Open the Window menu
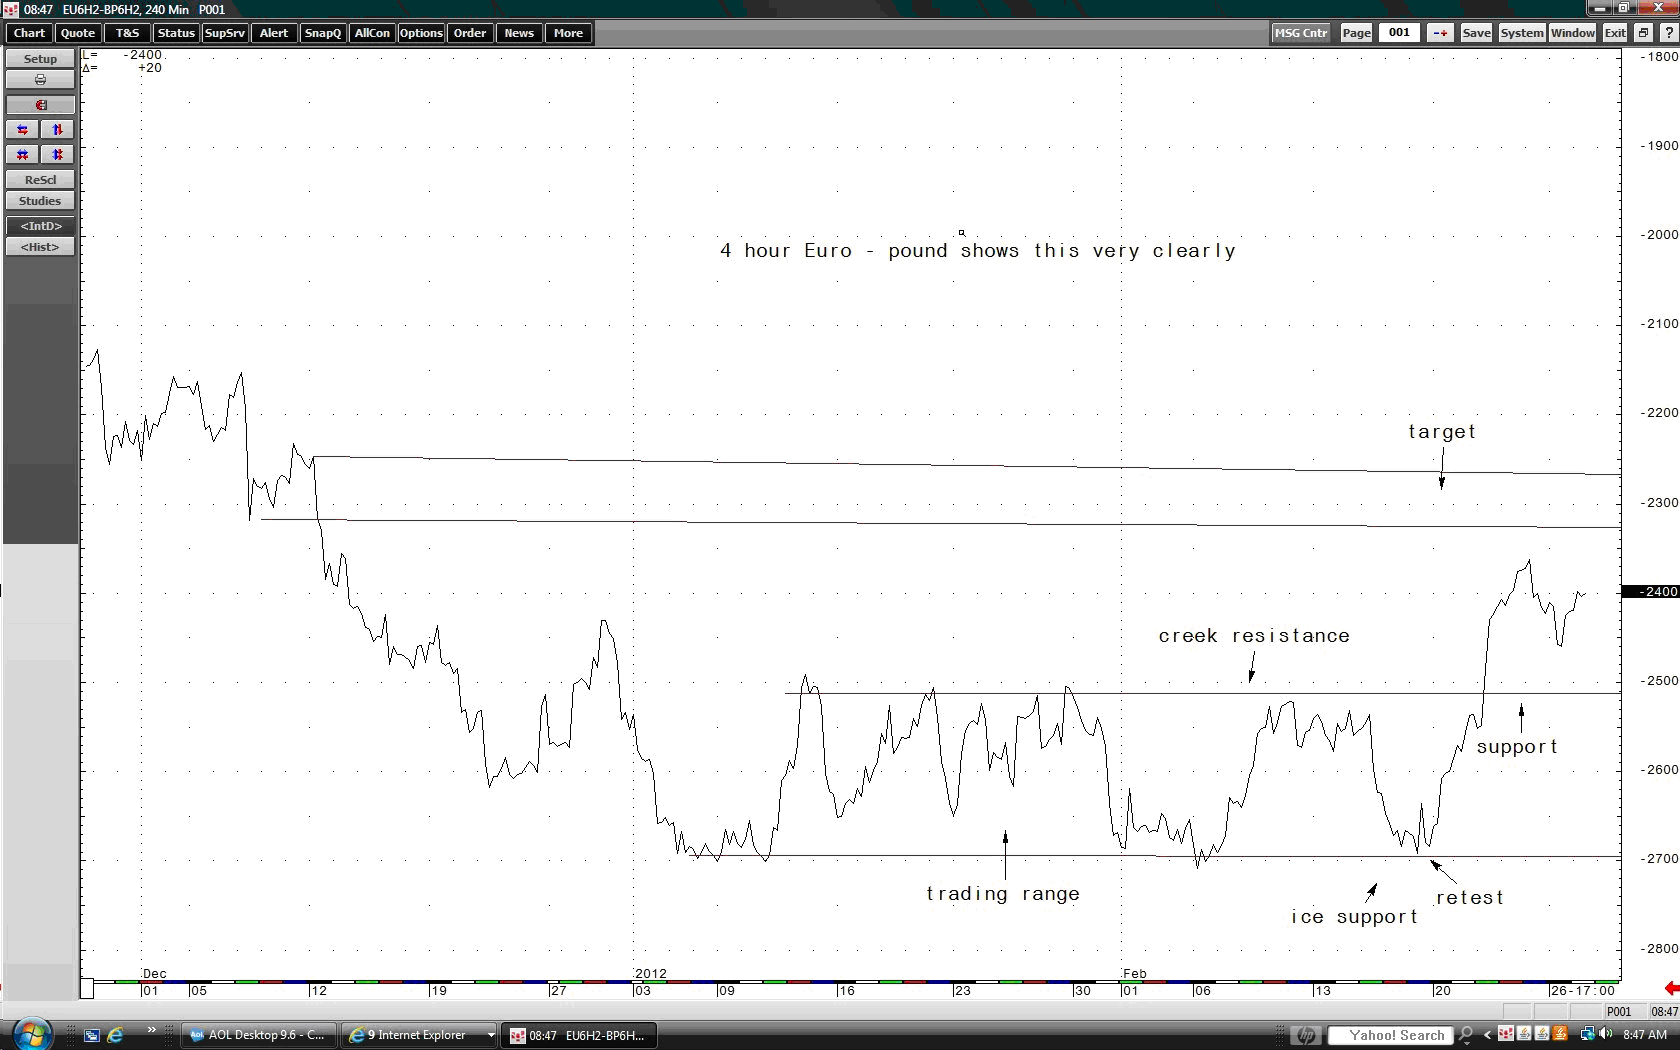Screen dimensions: 1680x1050 [x=1573, y=33]
